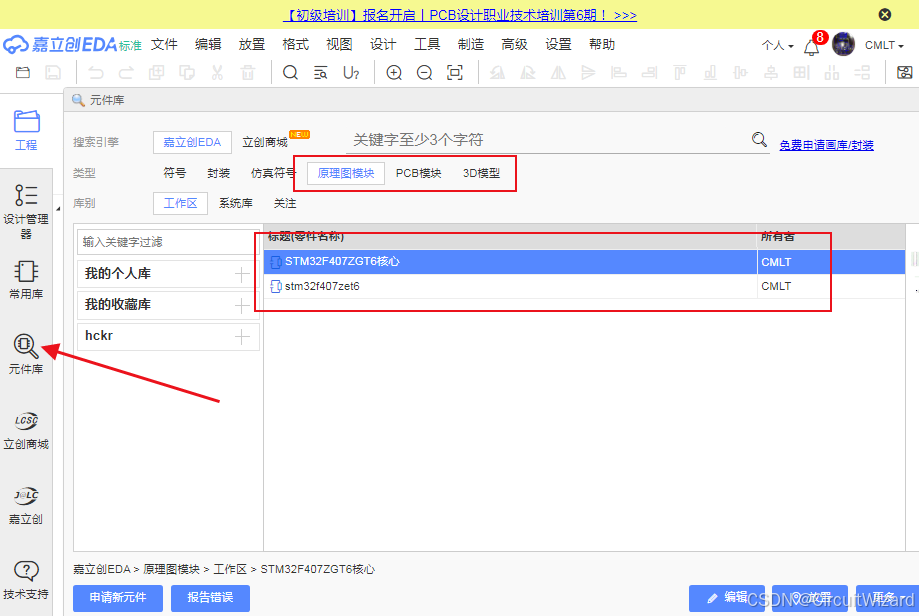Zoom out with the minus magnifier
Image resolution: width=919 pixels, height=616 pixels.
click(x=424, y=73)
